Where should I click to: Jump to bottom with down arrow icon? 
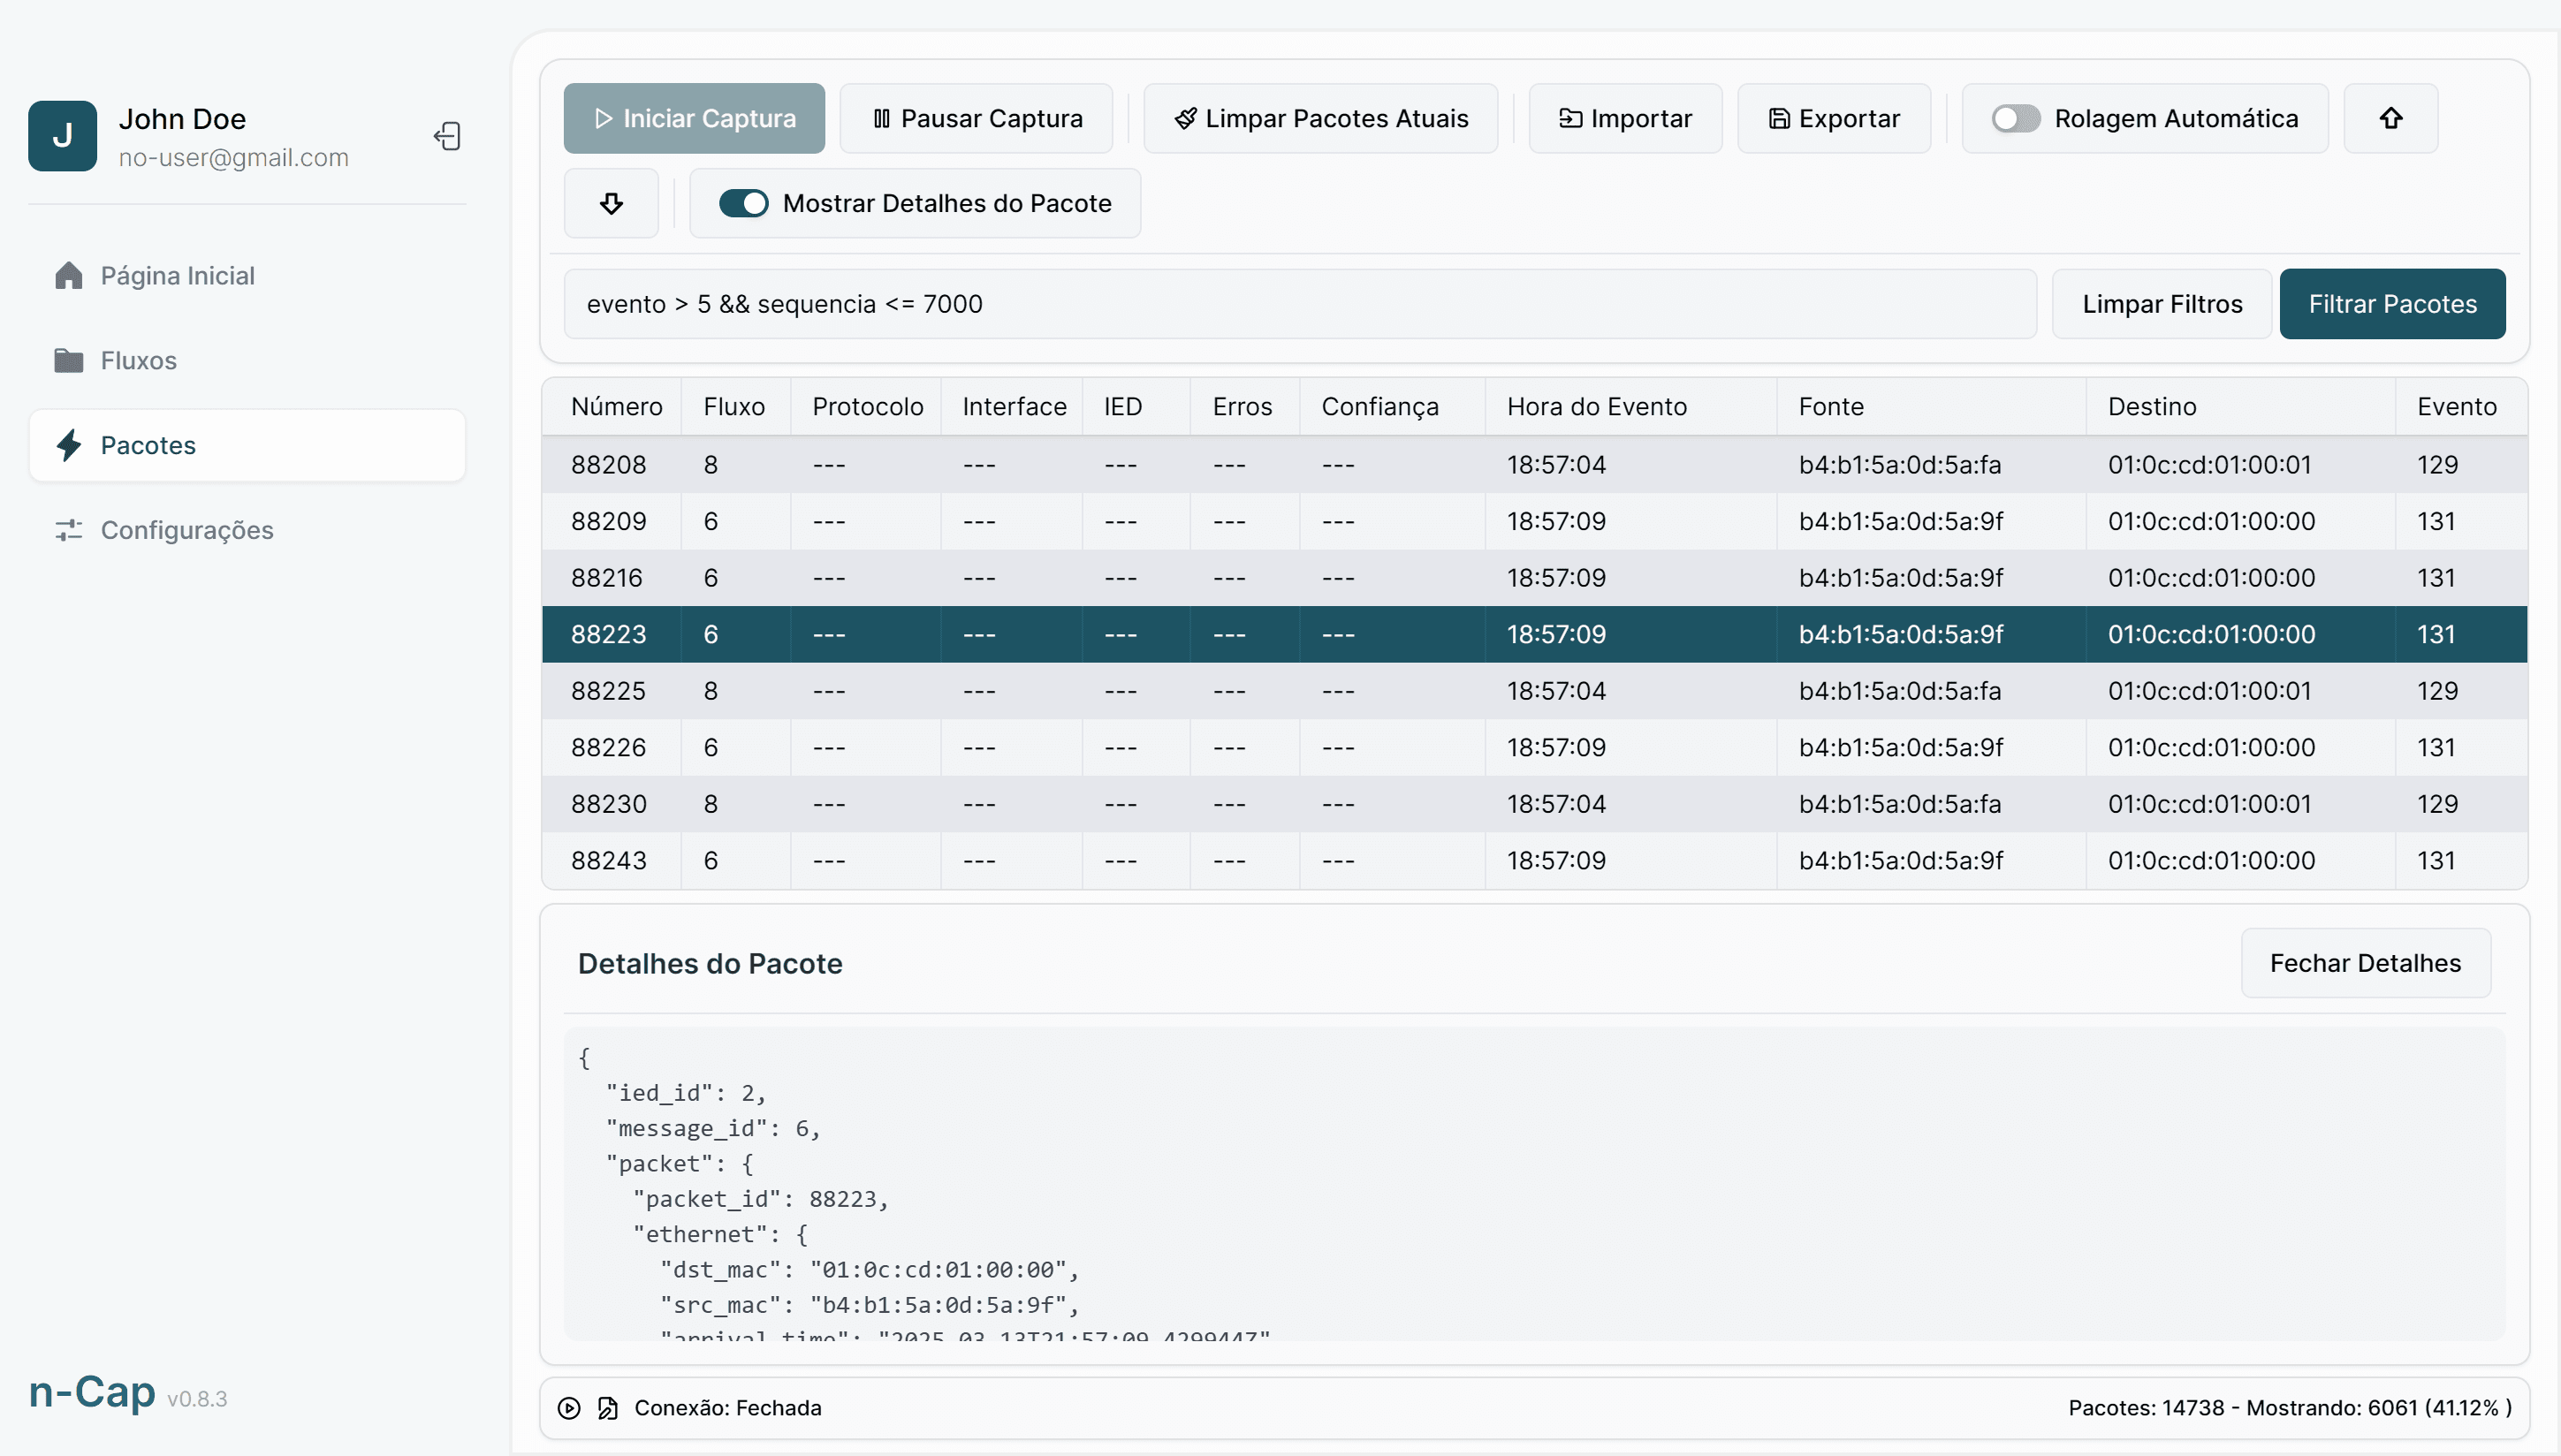click(x=611, y=203)
